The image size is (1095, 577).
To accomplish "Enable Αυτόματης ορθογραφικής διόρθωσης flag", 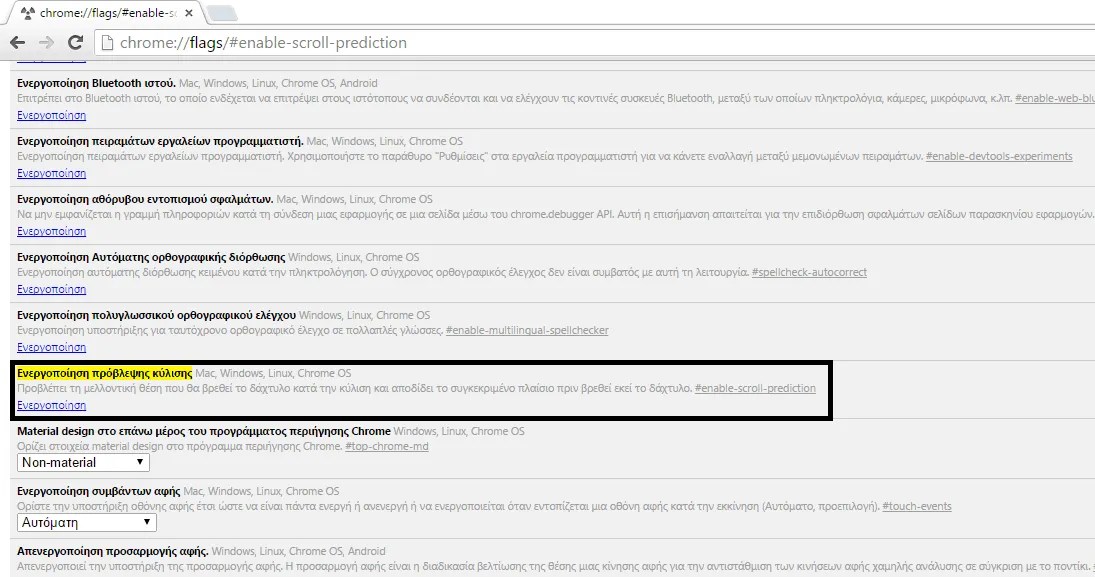I will [52, 289].
